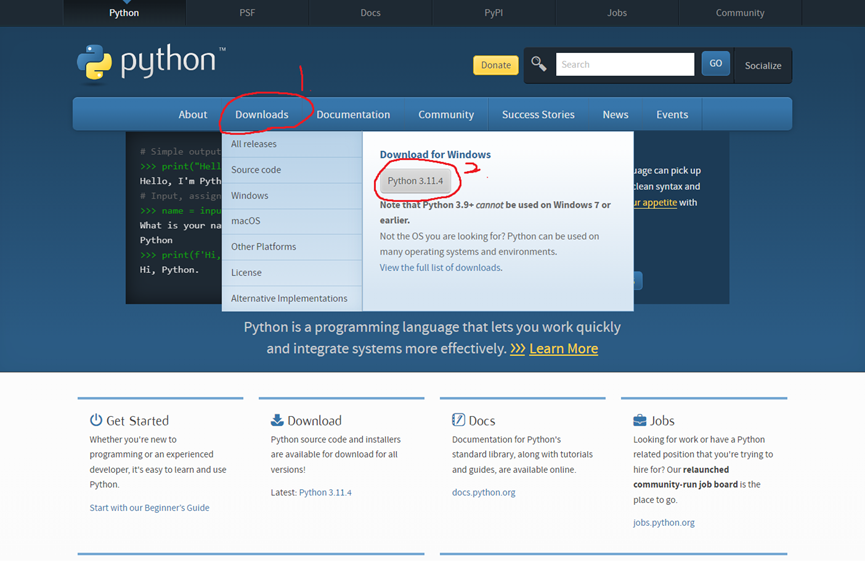Viewport: 865px width, 562px height.
Task: Select Other Platforms in Downloads submenu
Action: coord(292,247)
